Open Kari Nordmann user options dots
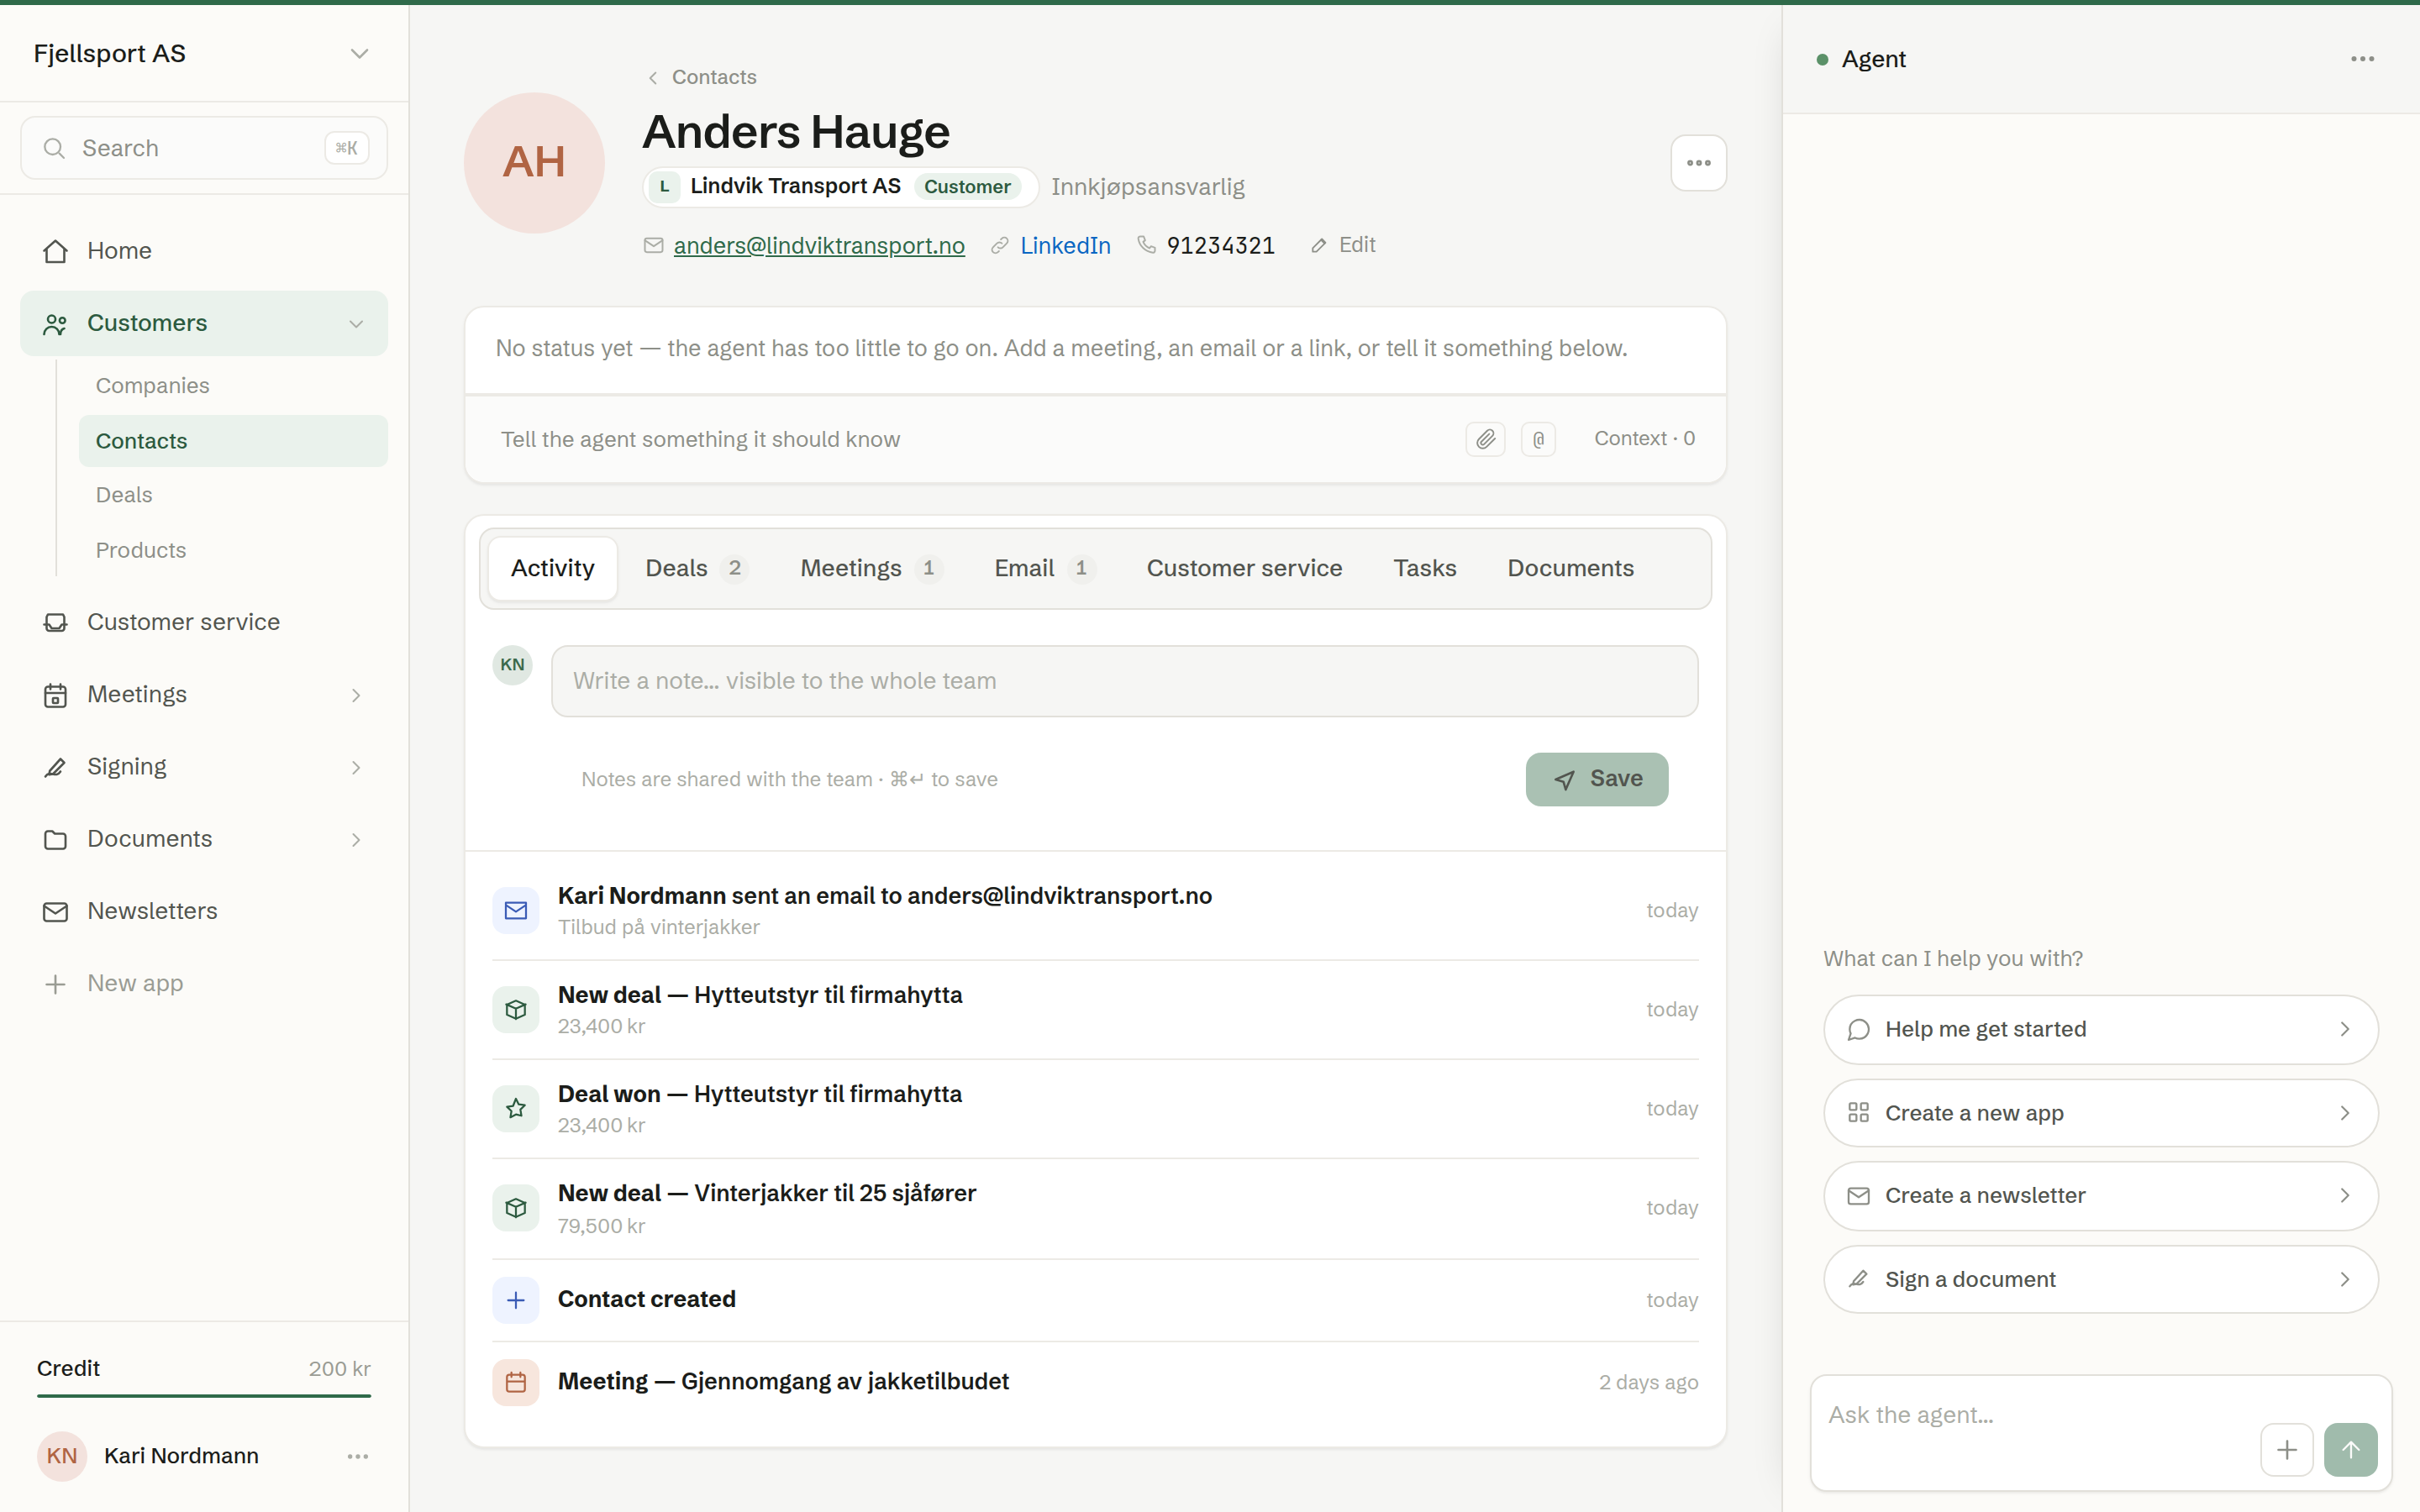The image size is (2420, 1512). point(358,1456)
